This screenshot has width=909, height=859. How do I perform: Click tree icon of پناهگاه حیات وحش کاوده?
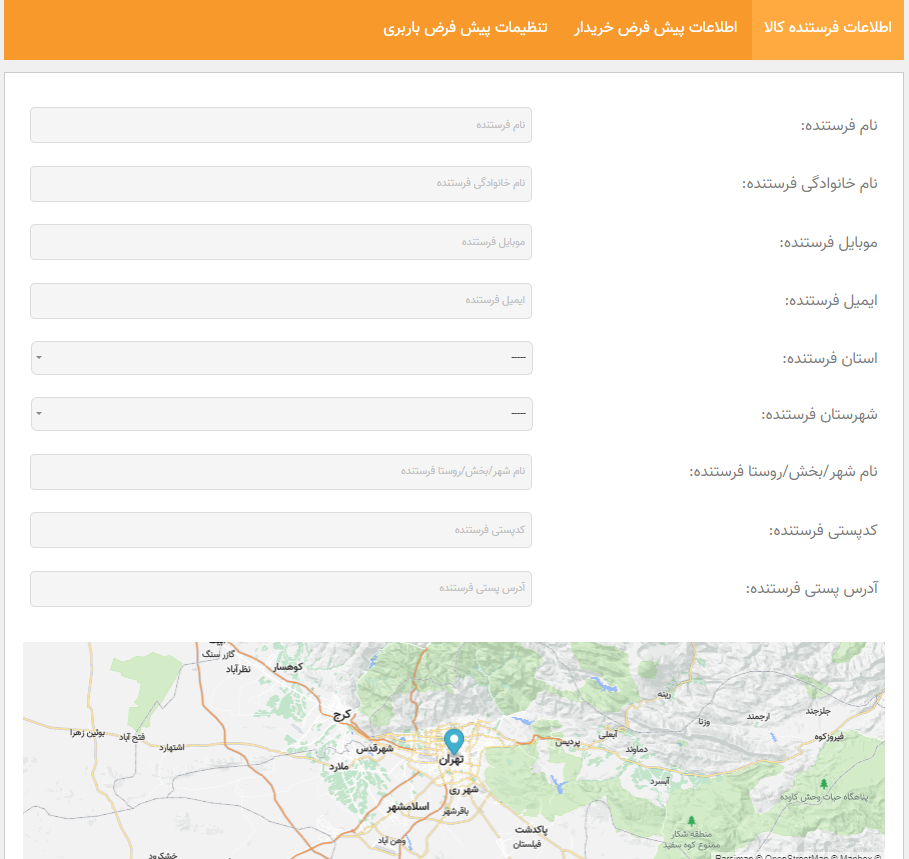tap(823, 783)
